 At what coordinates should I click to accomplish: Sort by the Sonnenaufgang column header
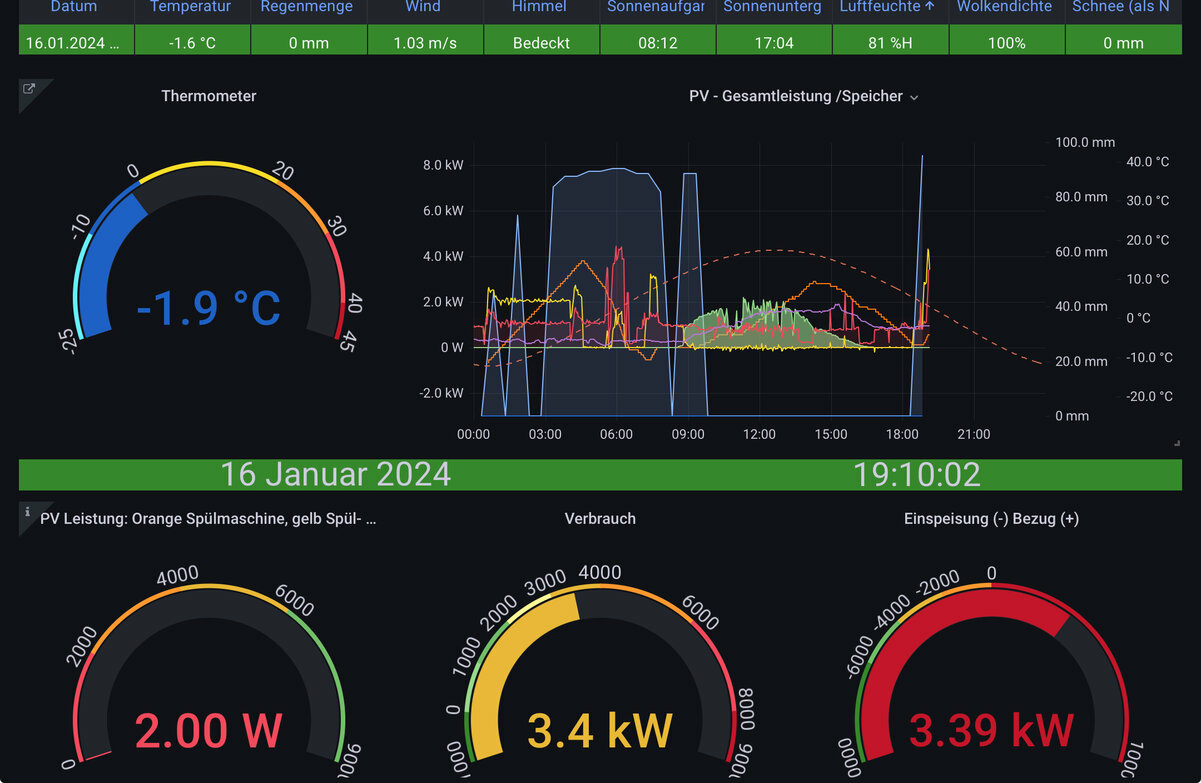[656, 7]
